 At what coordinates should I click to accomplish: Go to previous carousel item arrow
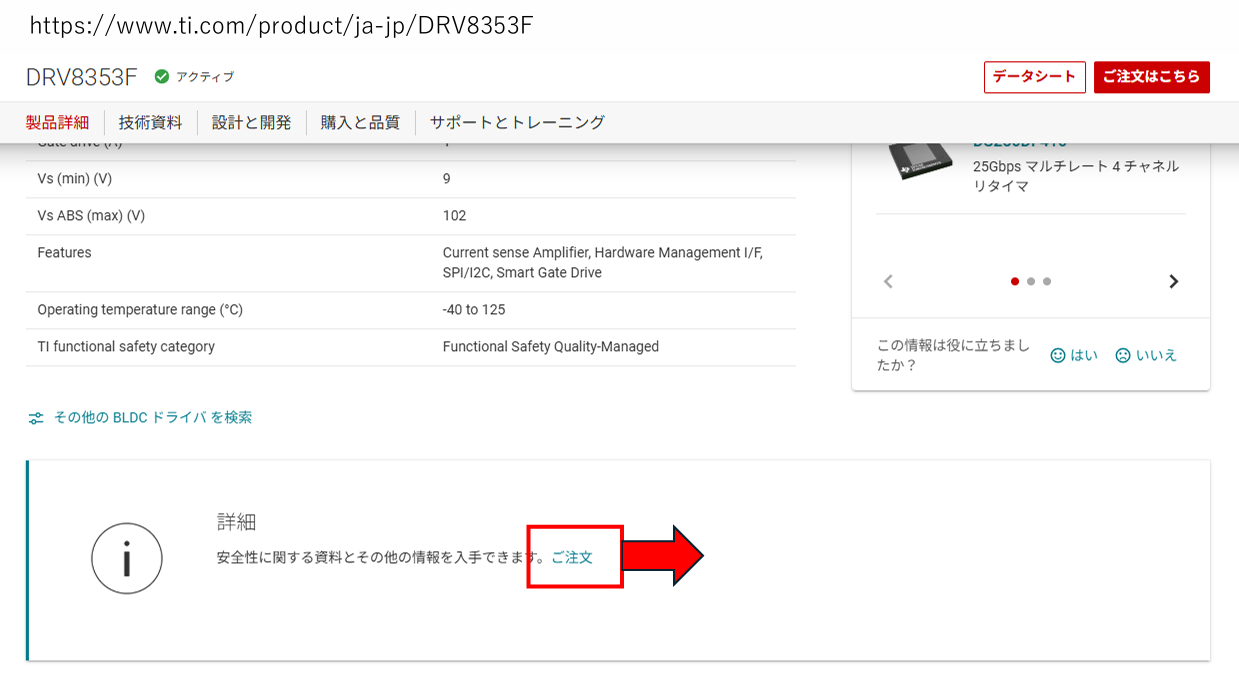[888, 281]
